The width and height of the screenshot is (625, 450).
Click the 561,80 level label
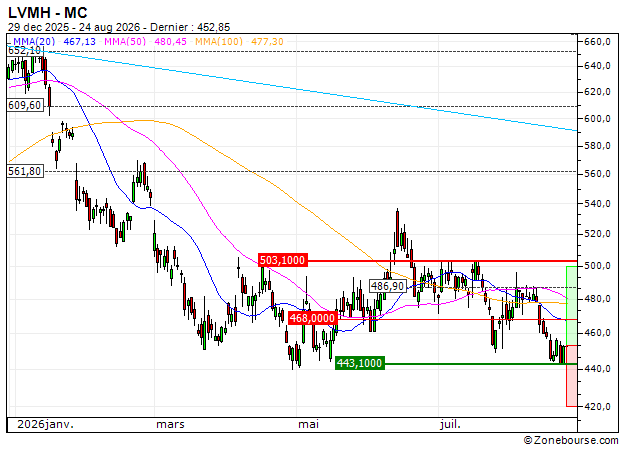[25, 171]
